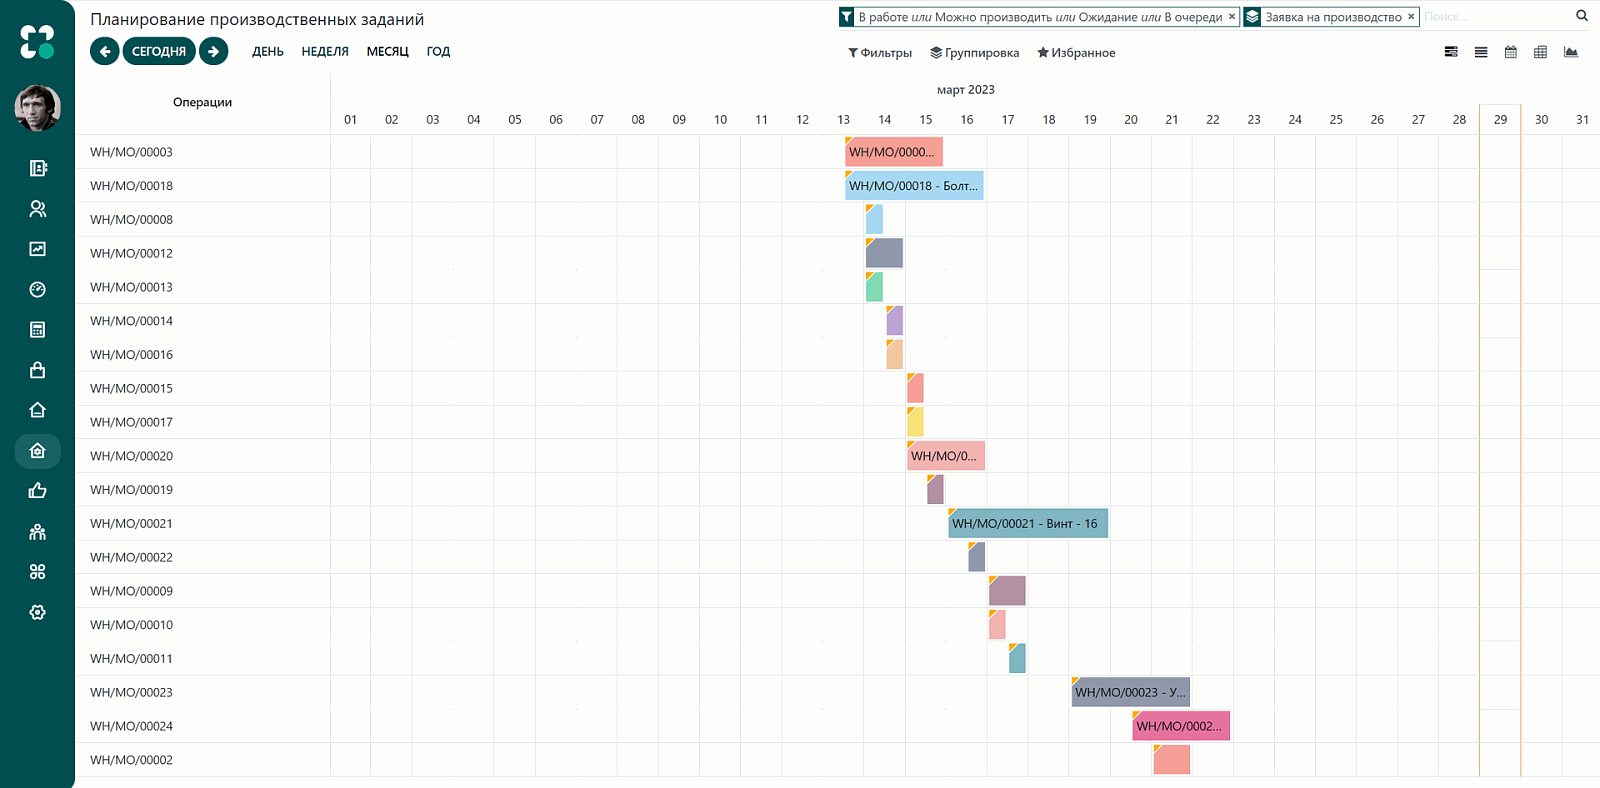
Task: Switch scale to ГОД
Action: point(438,51)
